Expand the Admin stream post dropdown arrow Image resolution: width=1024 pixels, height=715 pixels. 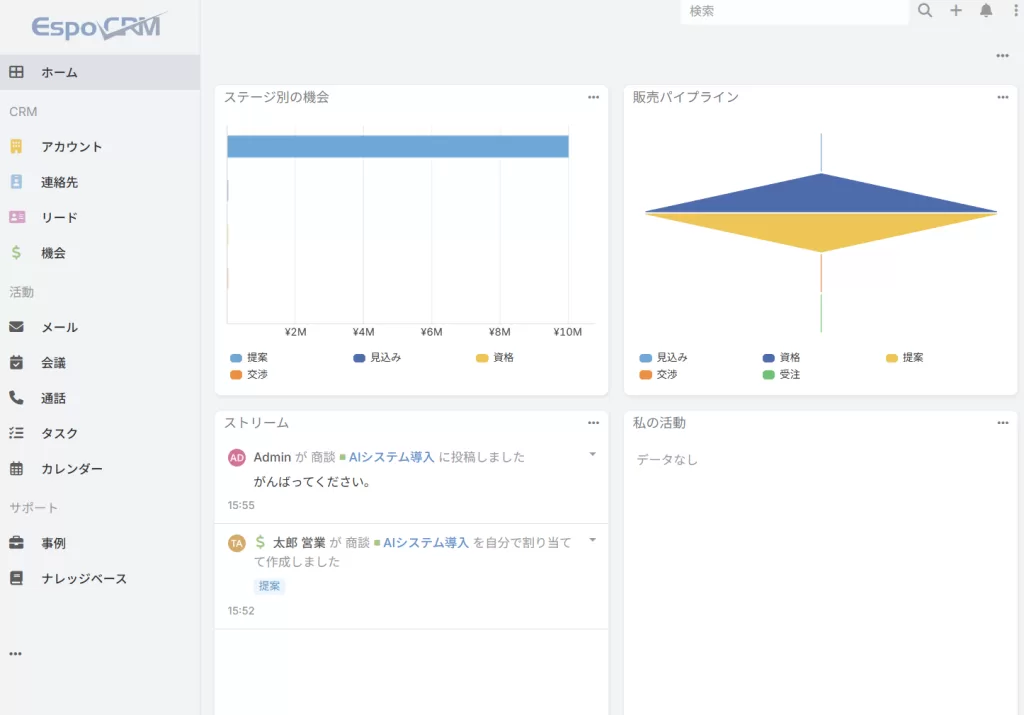coord(592,455)
